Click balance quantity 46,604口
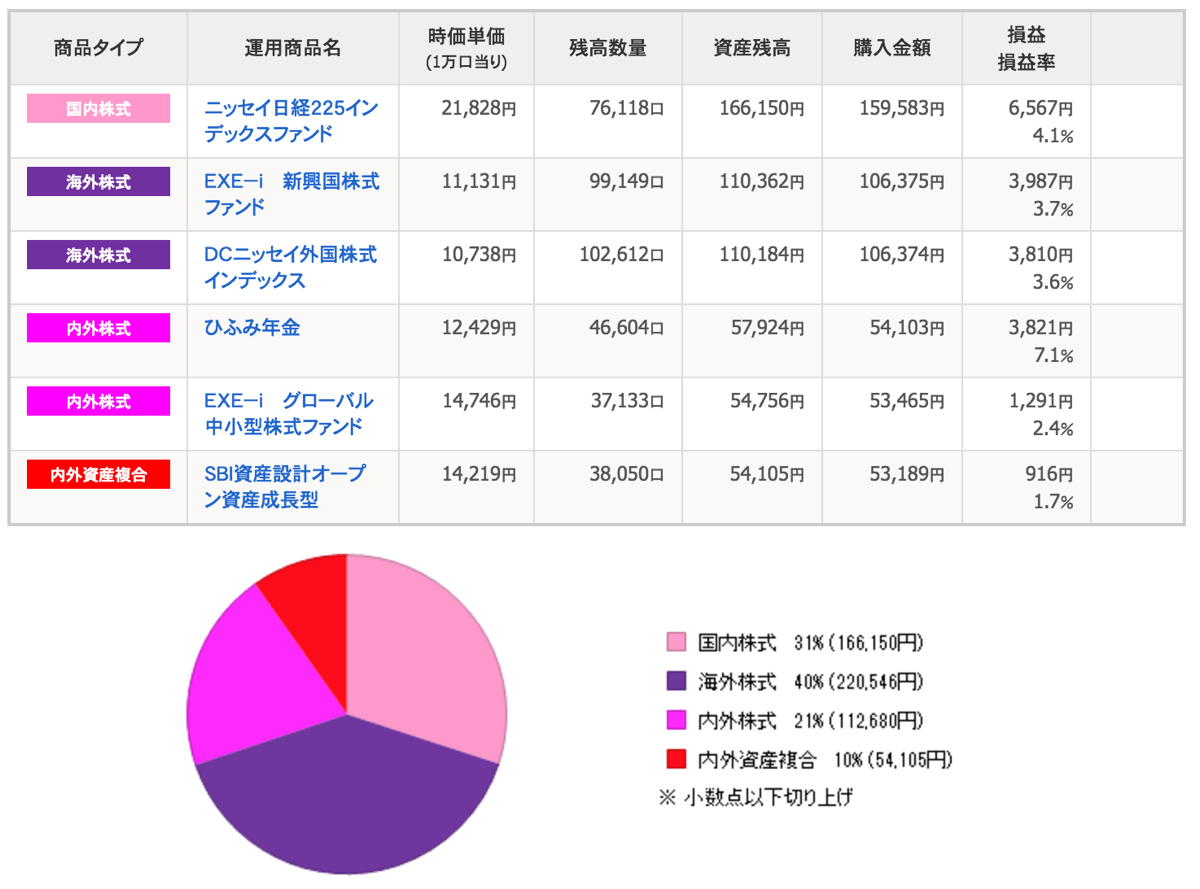The width and height of the screenshot is (1200, 889). pyautogui.click(x=626, y=328)
